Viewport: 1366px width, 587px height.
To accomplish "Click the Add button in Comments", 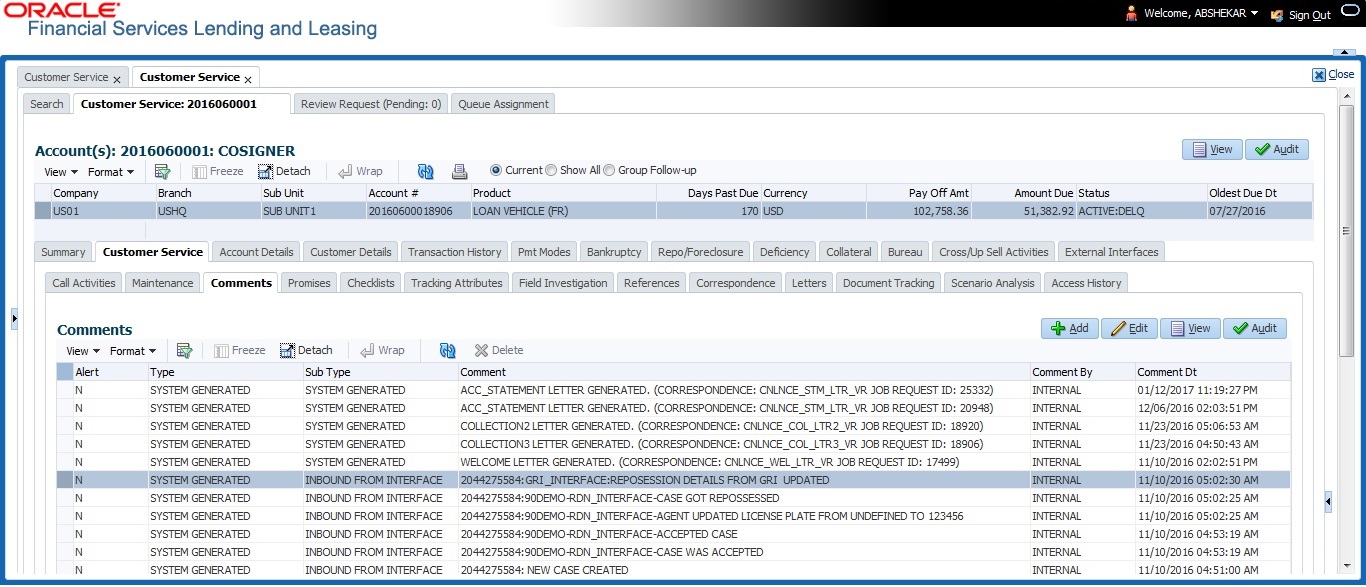I will tap(1070, 328).
